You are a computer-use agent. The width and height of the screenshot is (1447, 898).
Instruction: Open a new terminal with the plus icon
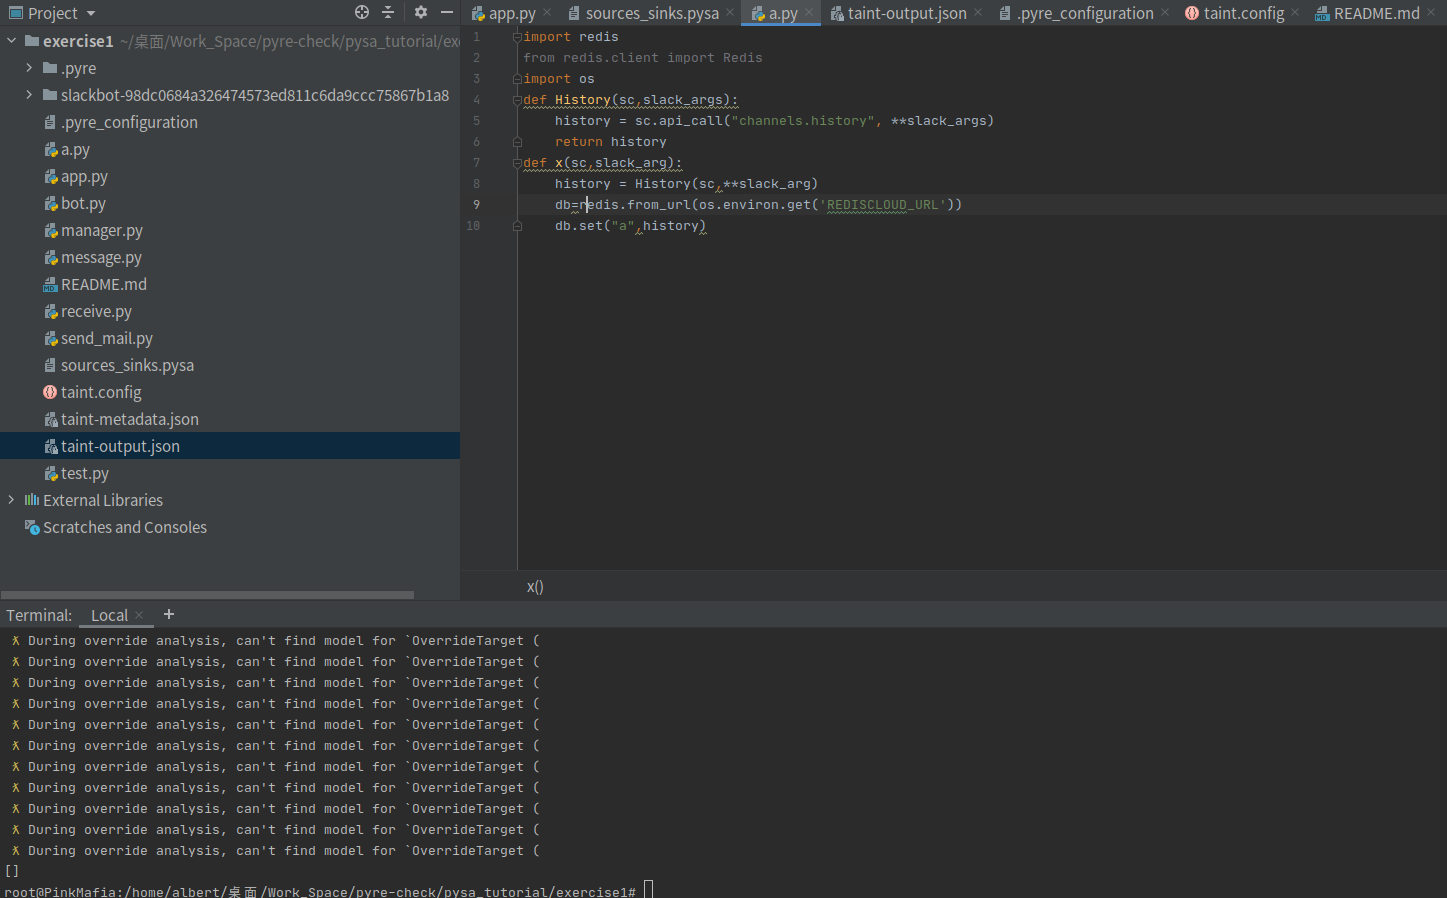pos(168,614)
